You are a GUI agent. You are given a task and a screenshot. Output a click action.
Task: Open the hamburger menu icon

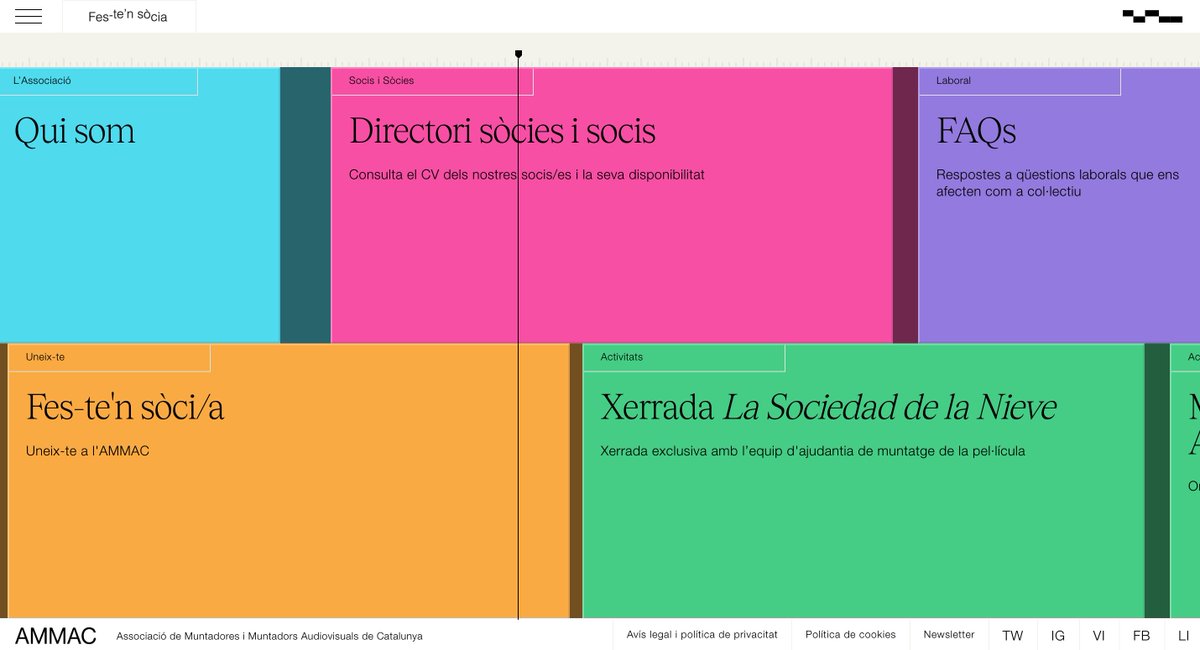click(28, 16)
